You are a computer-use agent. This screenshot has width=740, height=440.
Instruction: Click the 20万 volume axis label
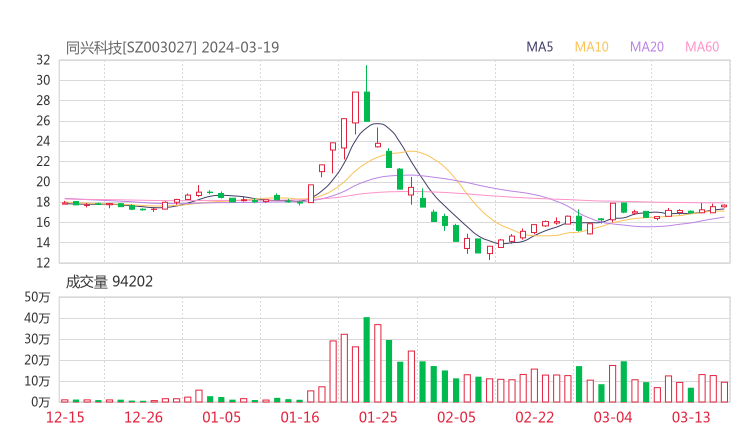click(37, 360)
